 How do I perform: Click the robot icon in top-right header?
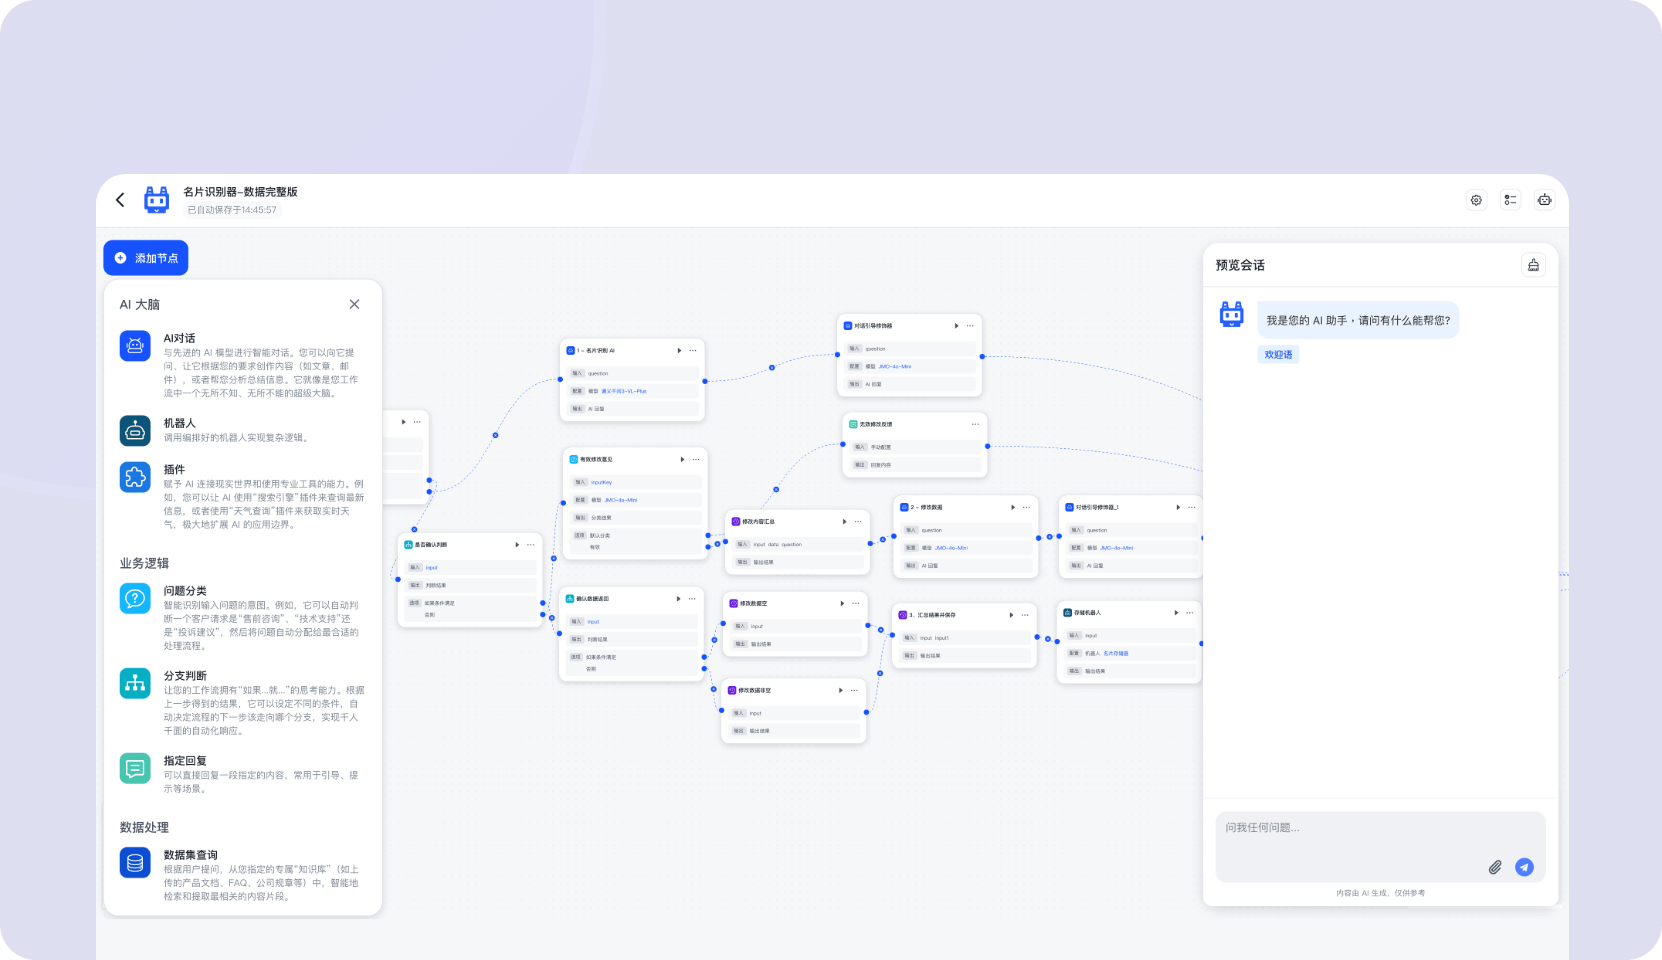click(x=1544, y=200)
